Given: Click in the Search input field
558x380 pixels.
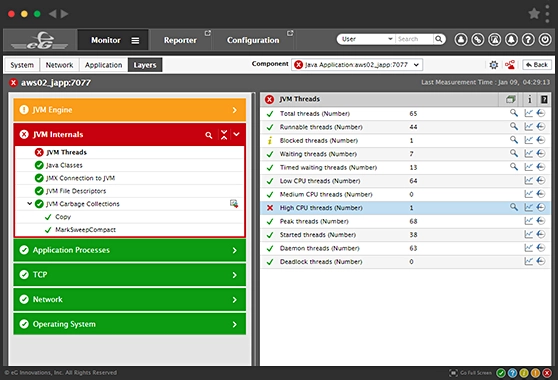Looking at the screenshot, I should (415, 39).
